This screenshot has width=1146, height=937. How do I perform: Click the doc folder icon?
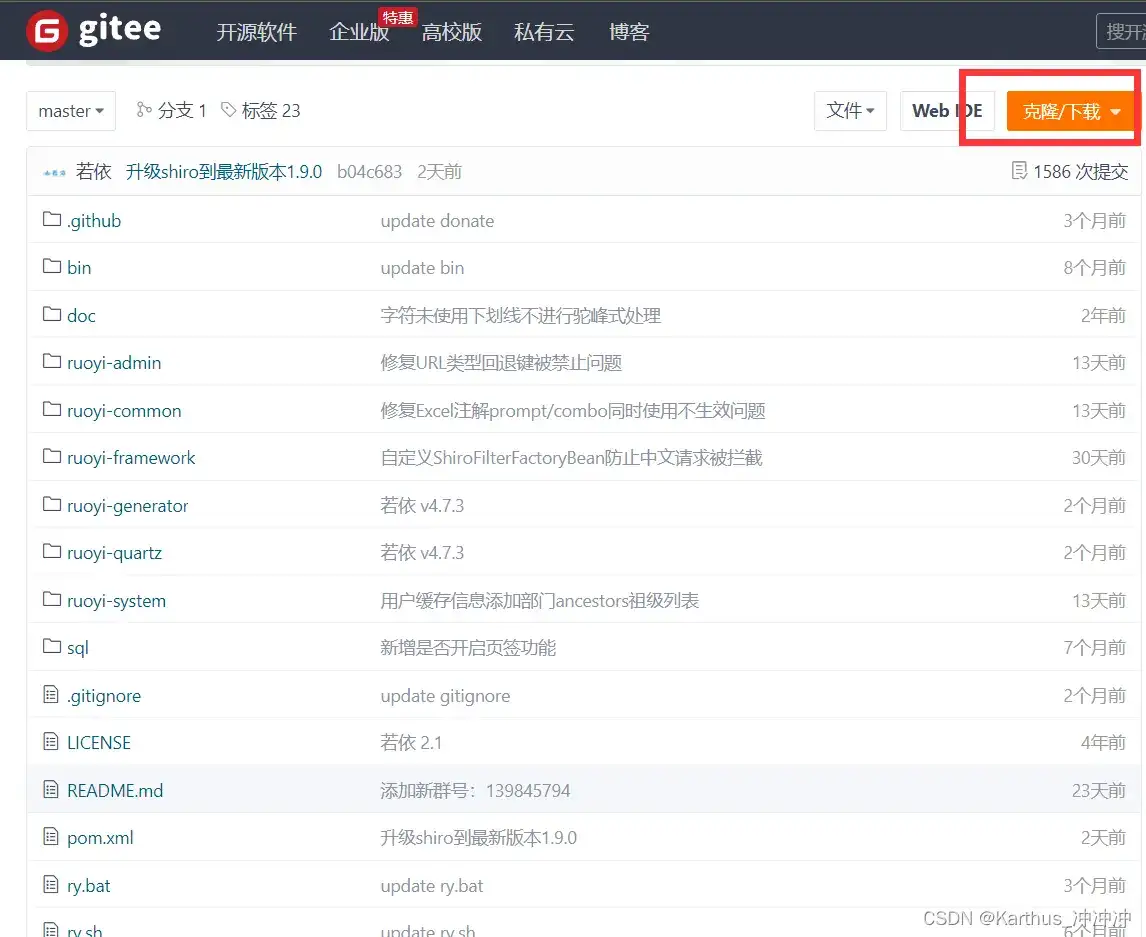[51, 314]
